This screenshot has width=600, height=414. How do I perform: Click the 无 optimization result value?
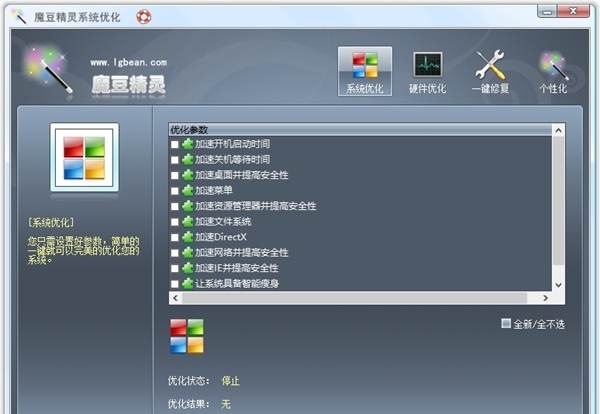[226, 404]
